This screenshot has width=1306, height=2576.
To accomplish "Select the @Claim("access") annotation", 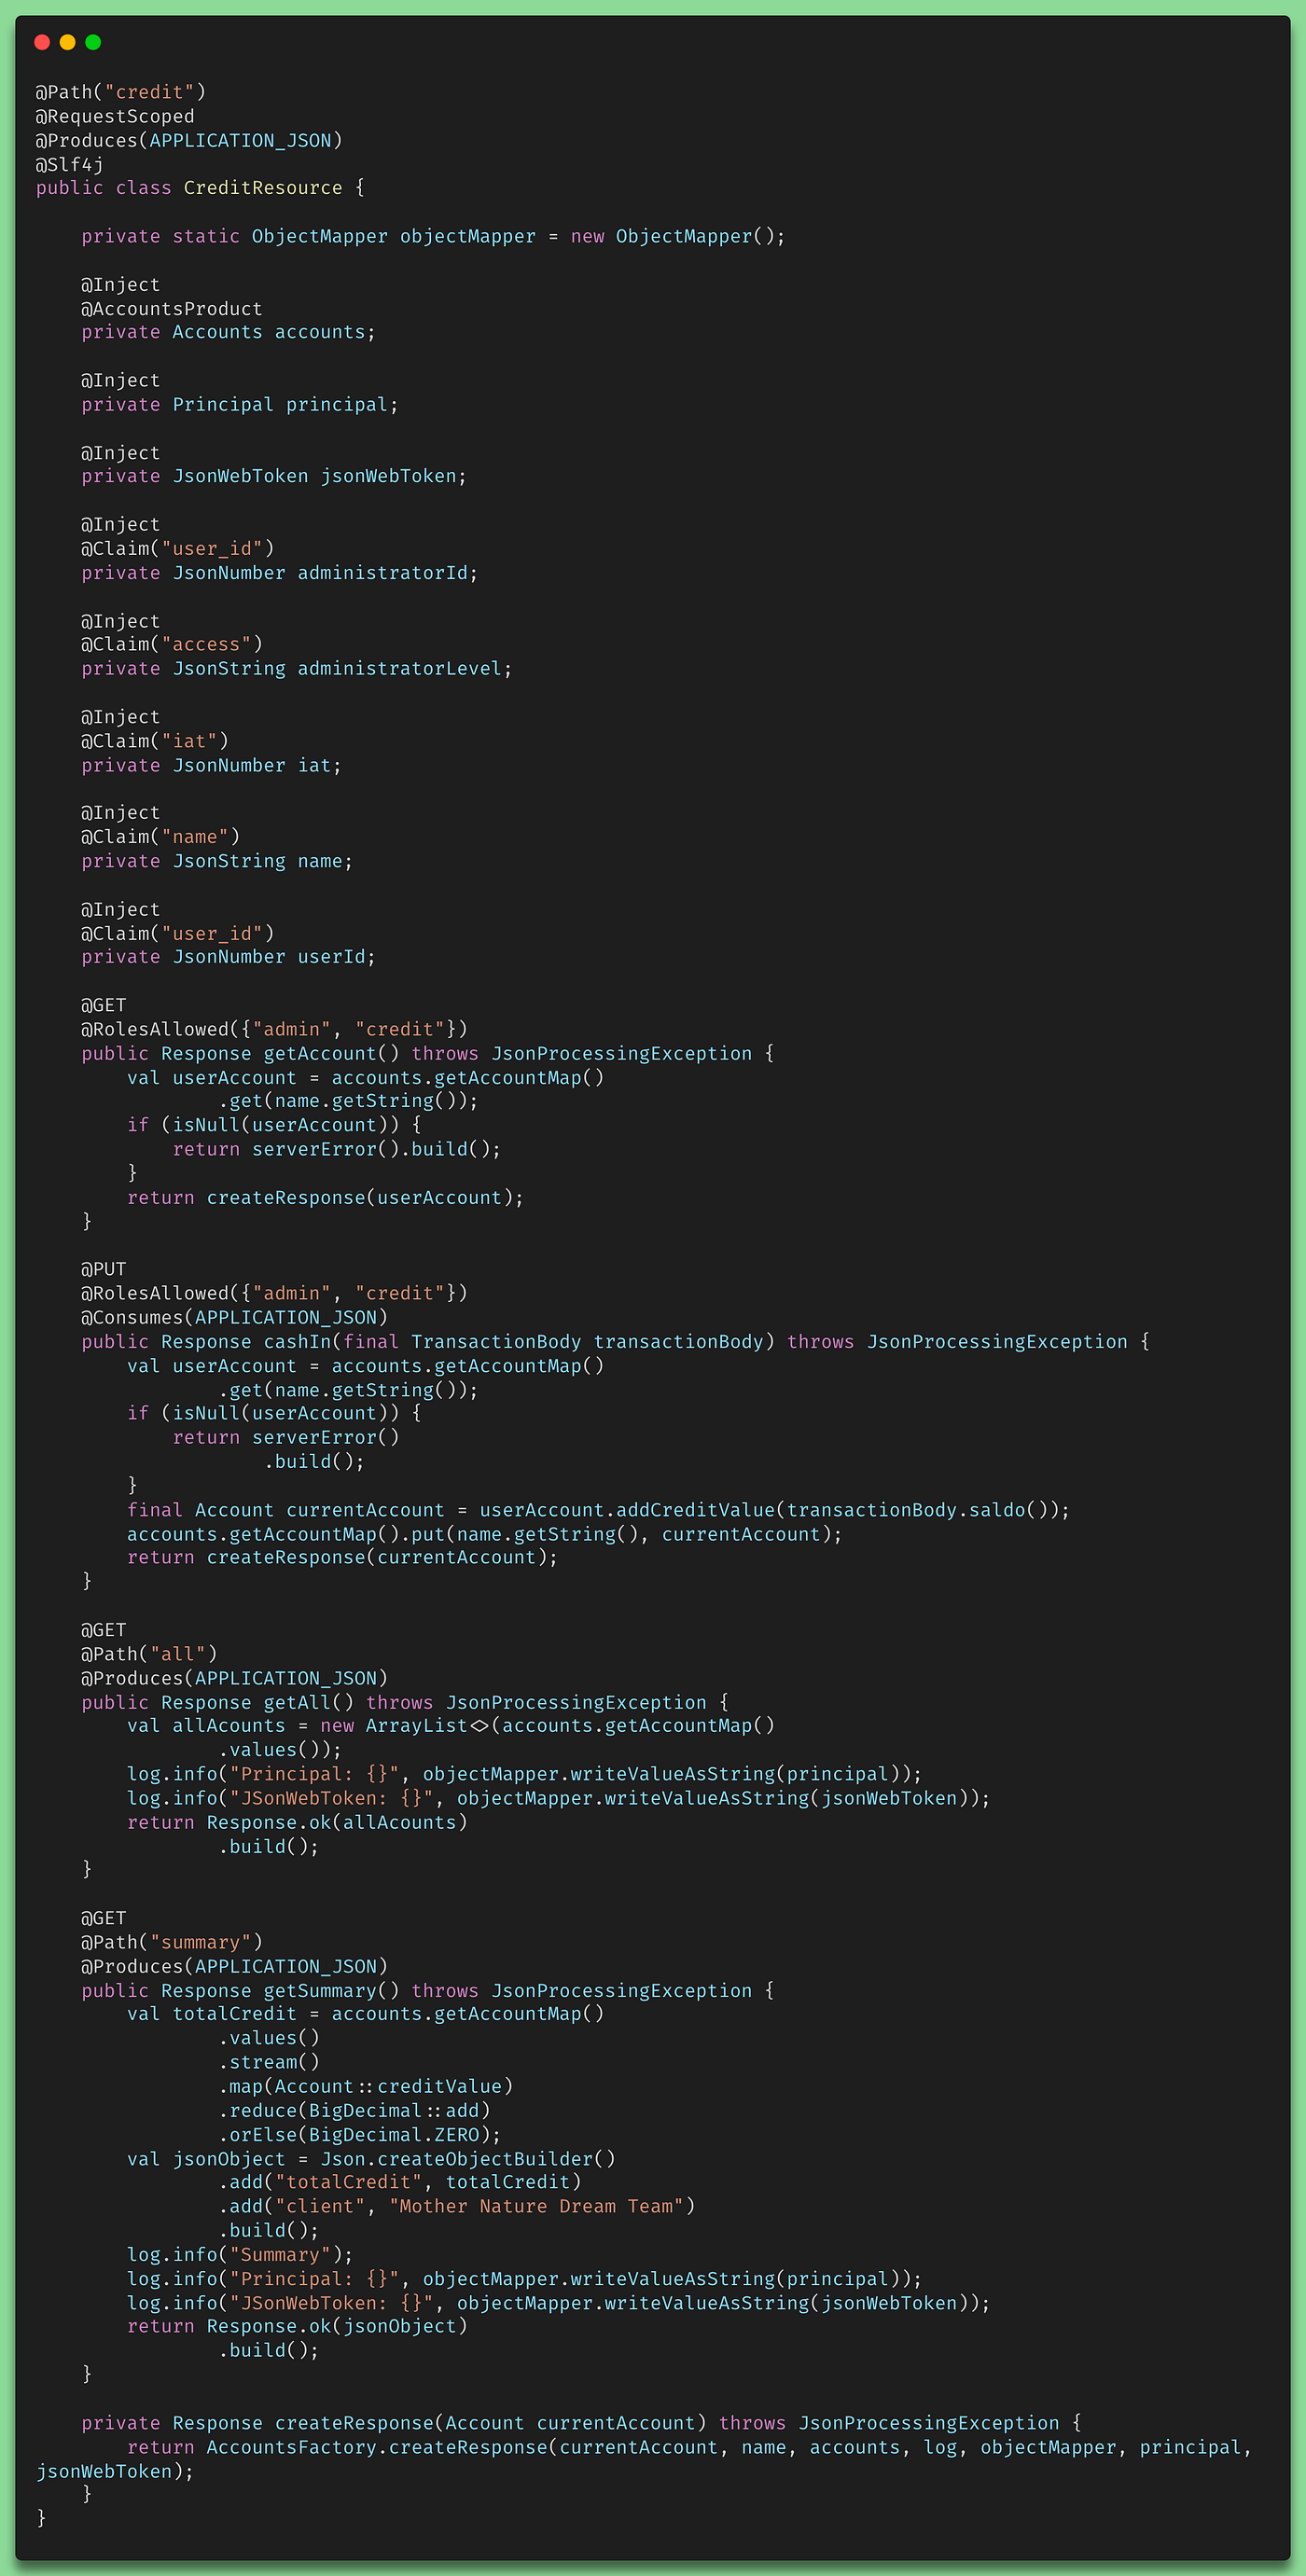I will coord(172,645).
